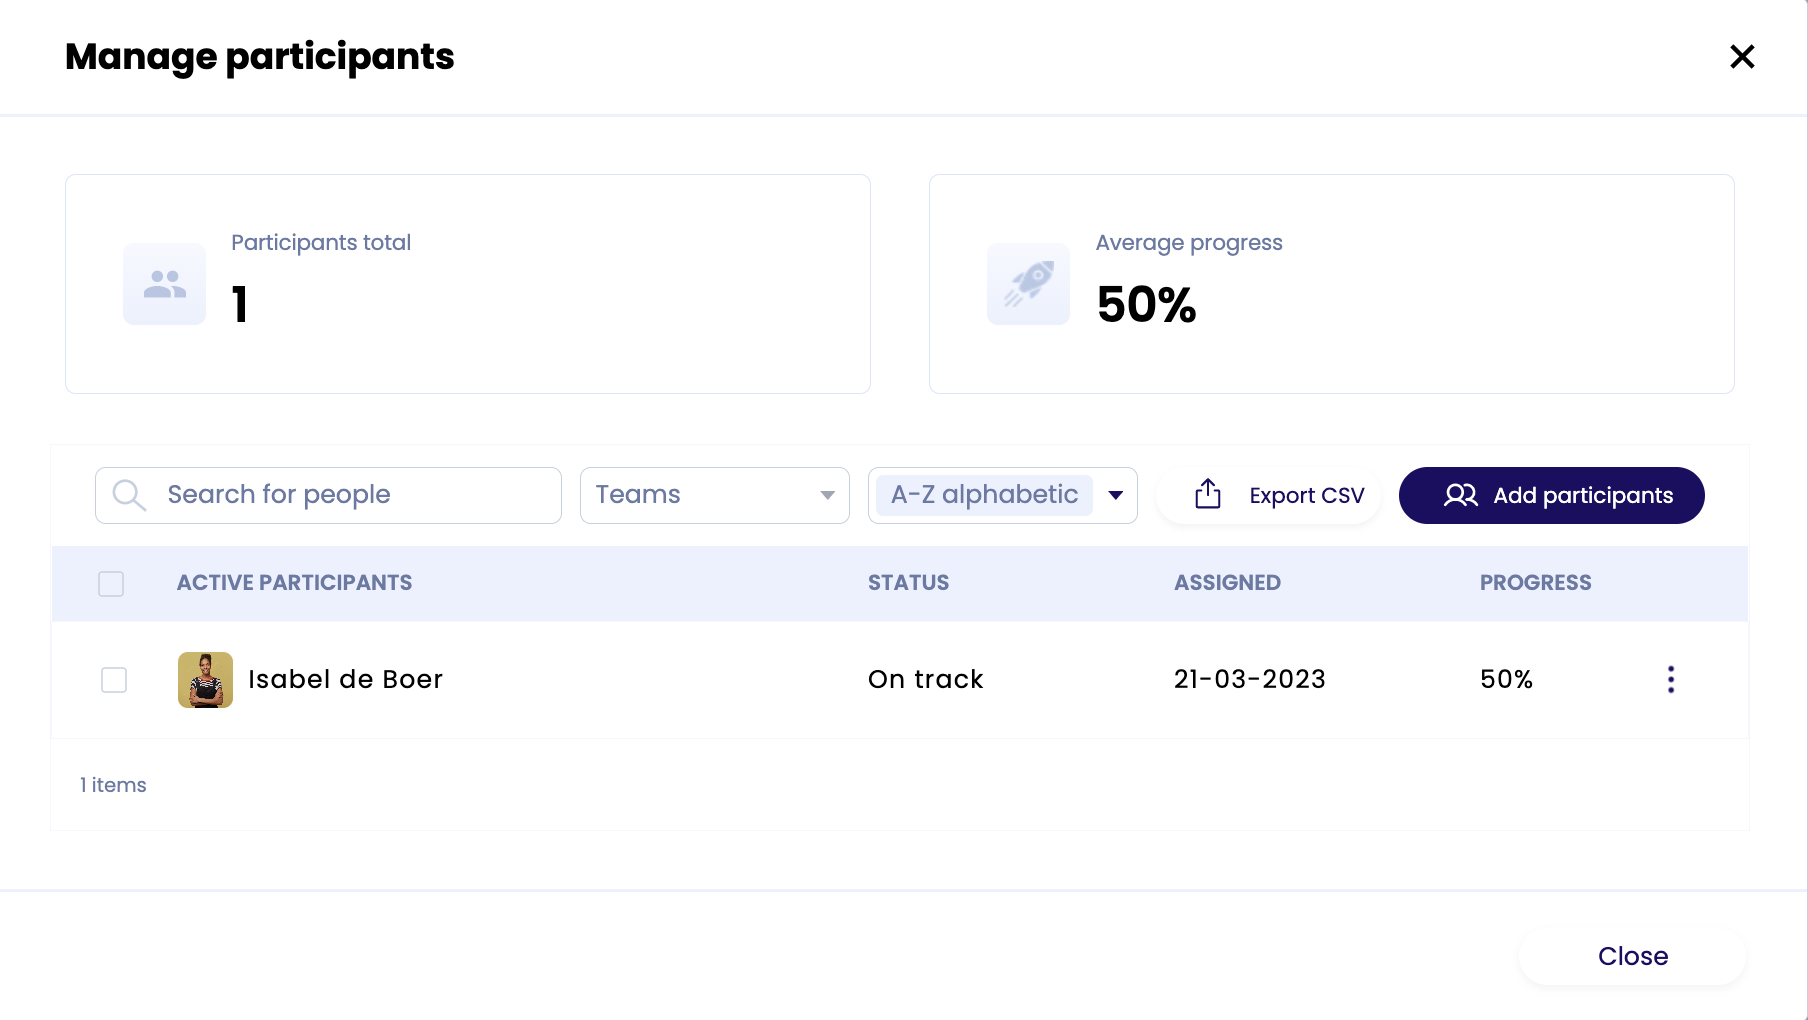Click the Status column header
This screenshot has height=1020, width=1808.
coord(908,583)
